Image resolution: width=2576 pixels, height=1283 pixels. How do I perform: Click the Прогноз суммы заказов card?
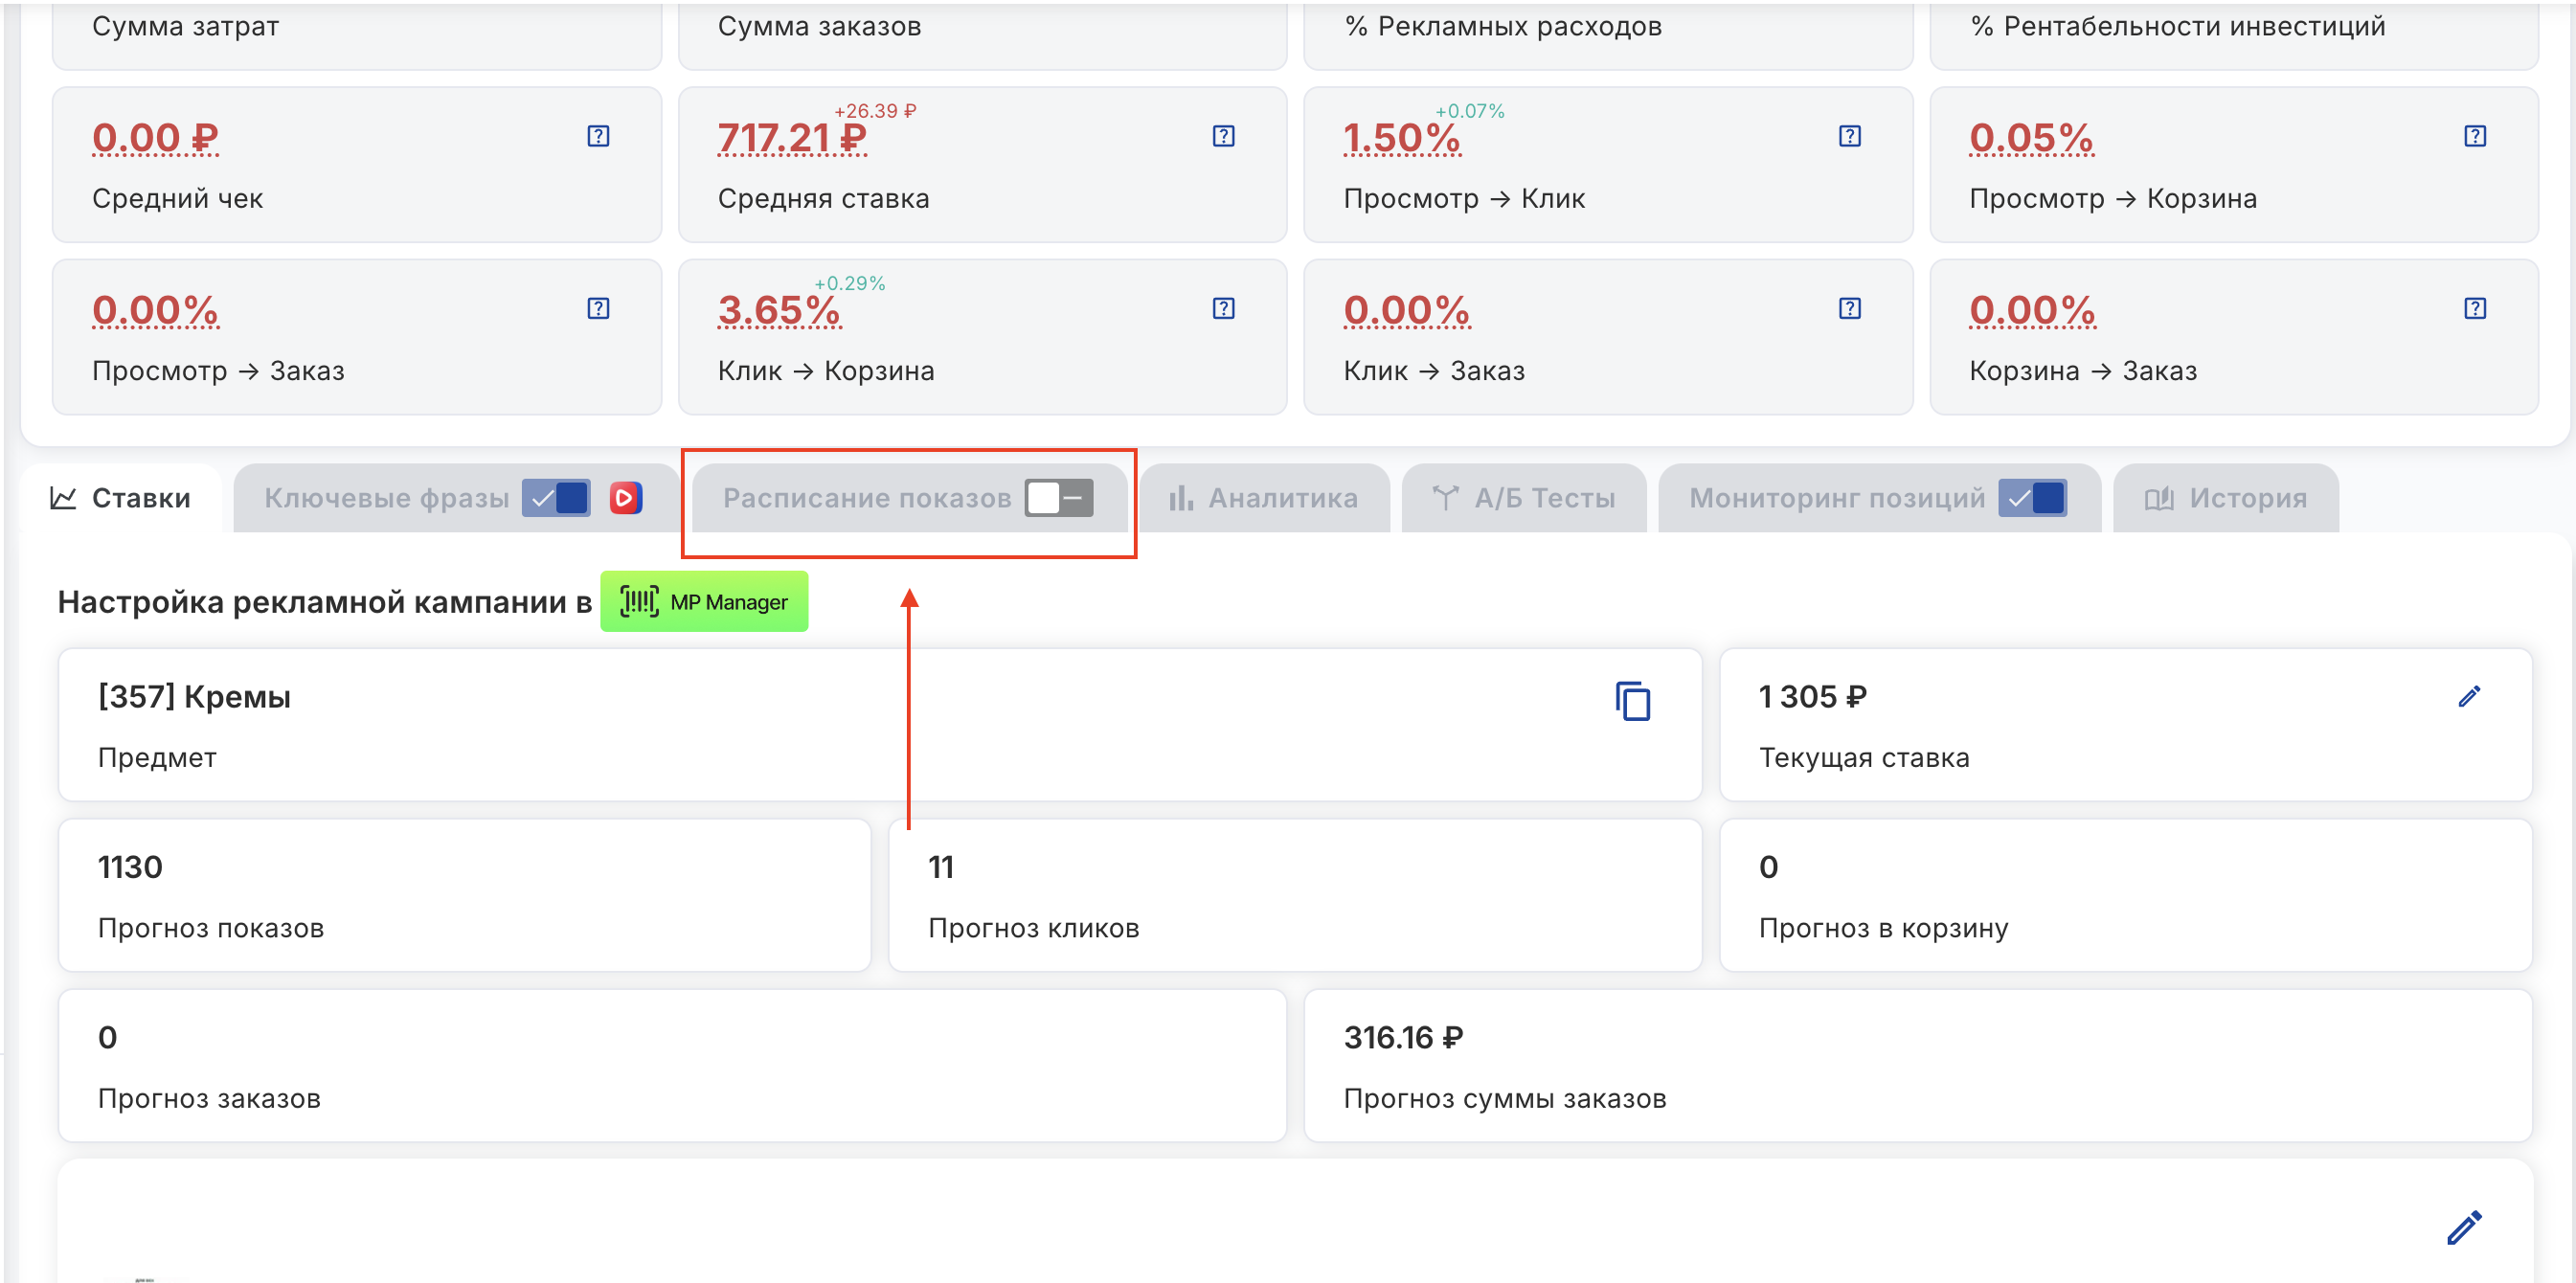(1916, 1065)
